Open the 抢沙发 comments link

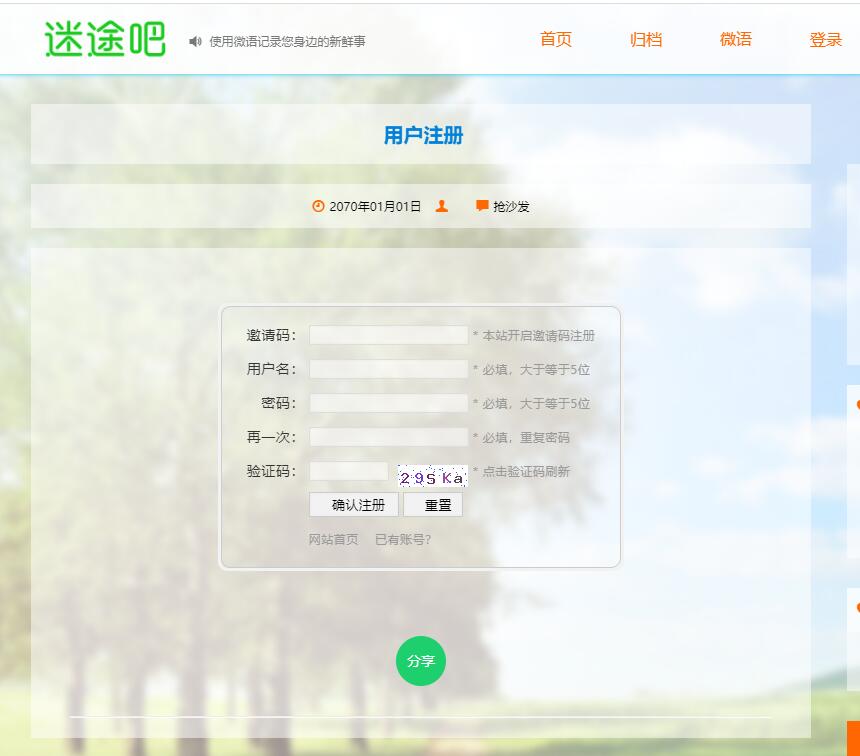click(x=511, y=206)
